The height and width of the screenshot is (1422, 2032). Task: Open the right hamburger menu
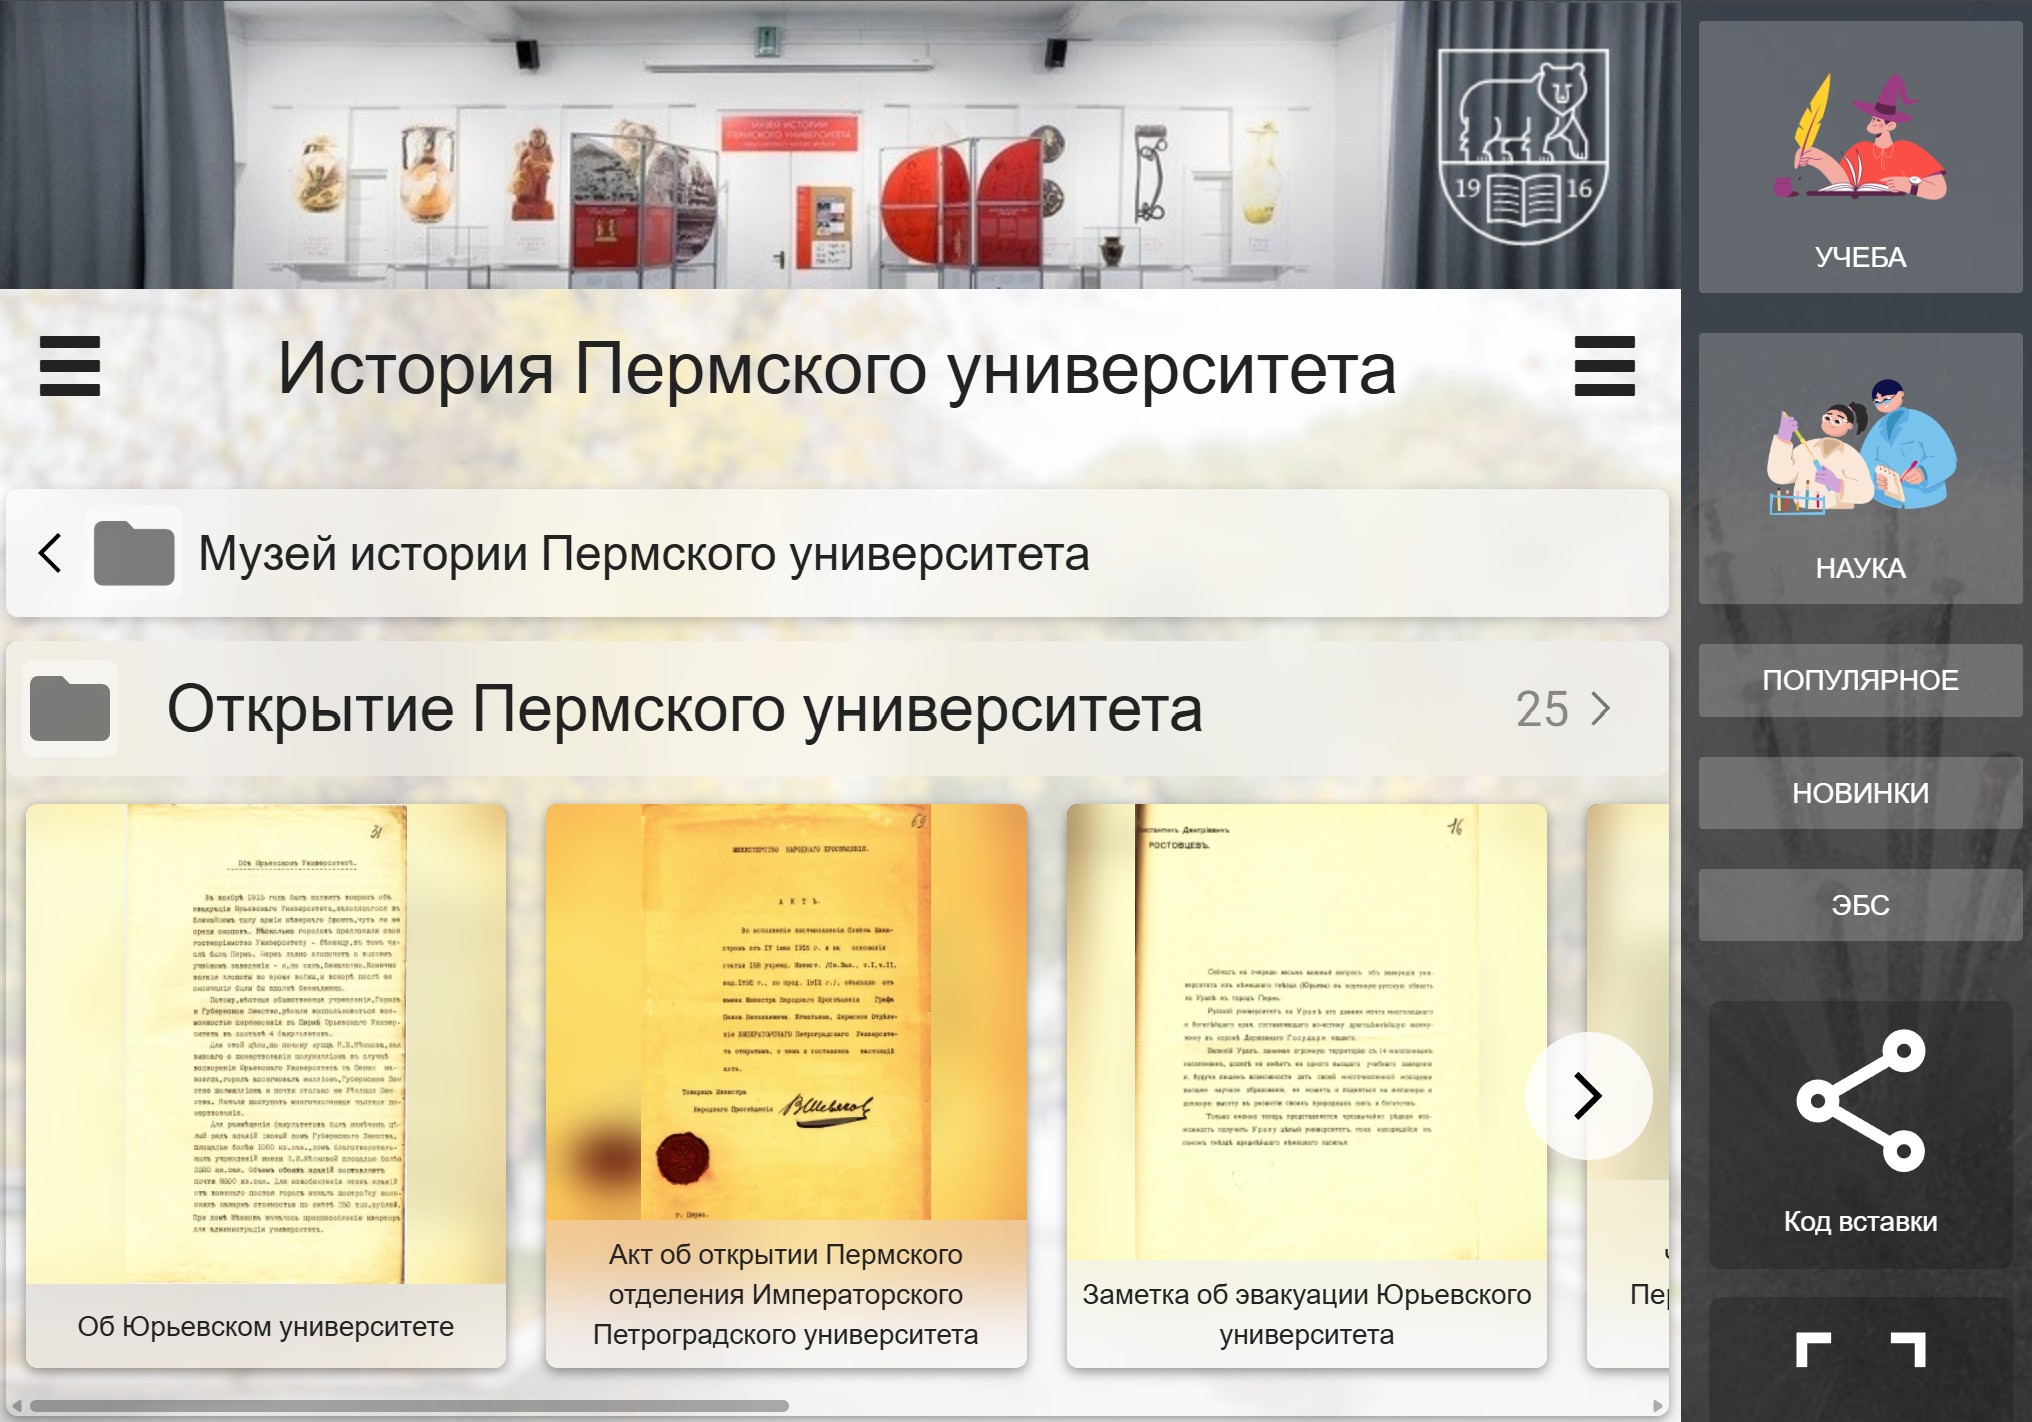[1604, 366]
